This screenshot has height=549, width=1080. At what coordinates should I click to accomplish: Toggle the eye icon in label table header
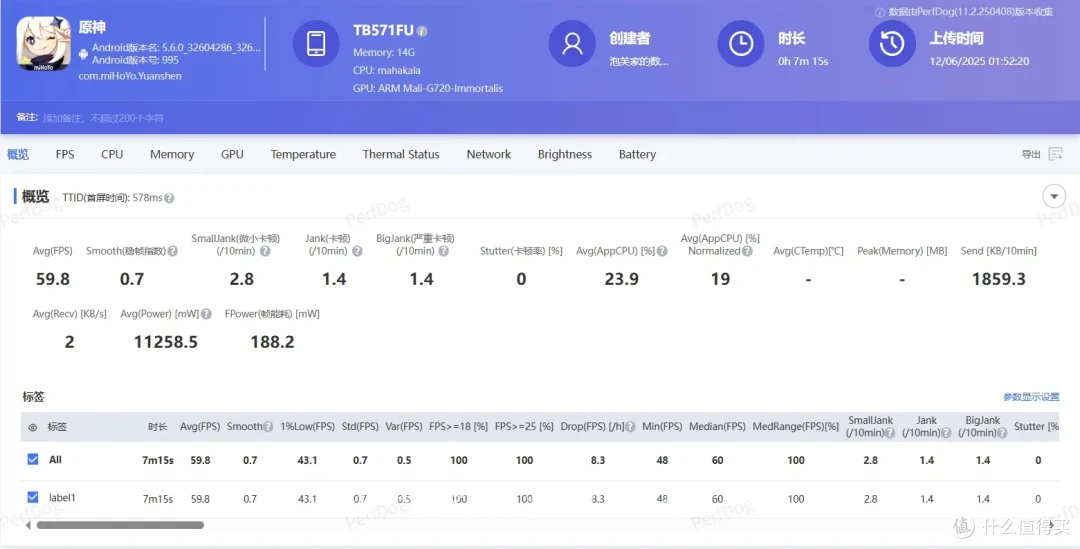(32, 427)
